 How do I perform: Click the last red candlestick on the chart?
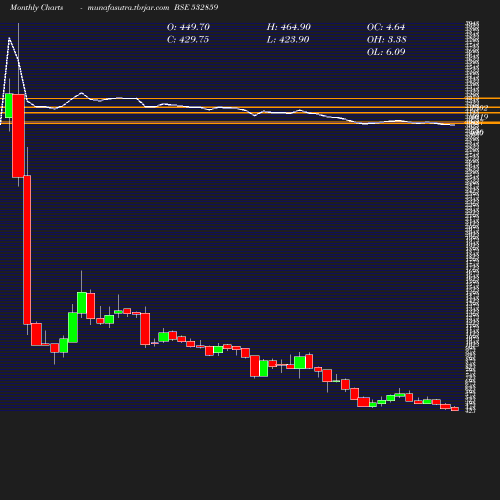[455, 409]
